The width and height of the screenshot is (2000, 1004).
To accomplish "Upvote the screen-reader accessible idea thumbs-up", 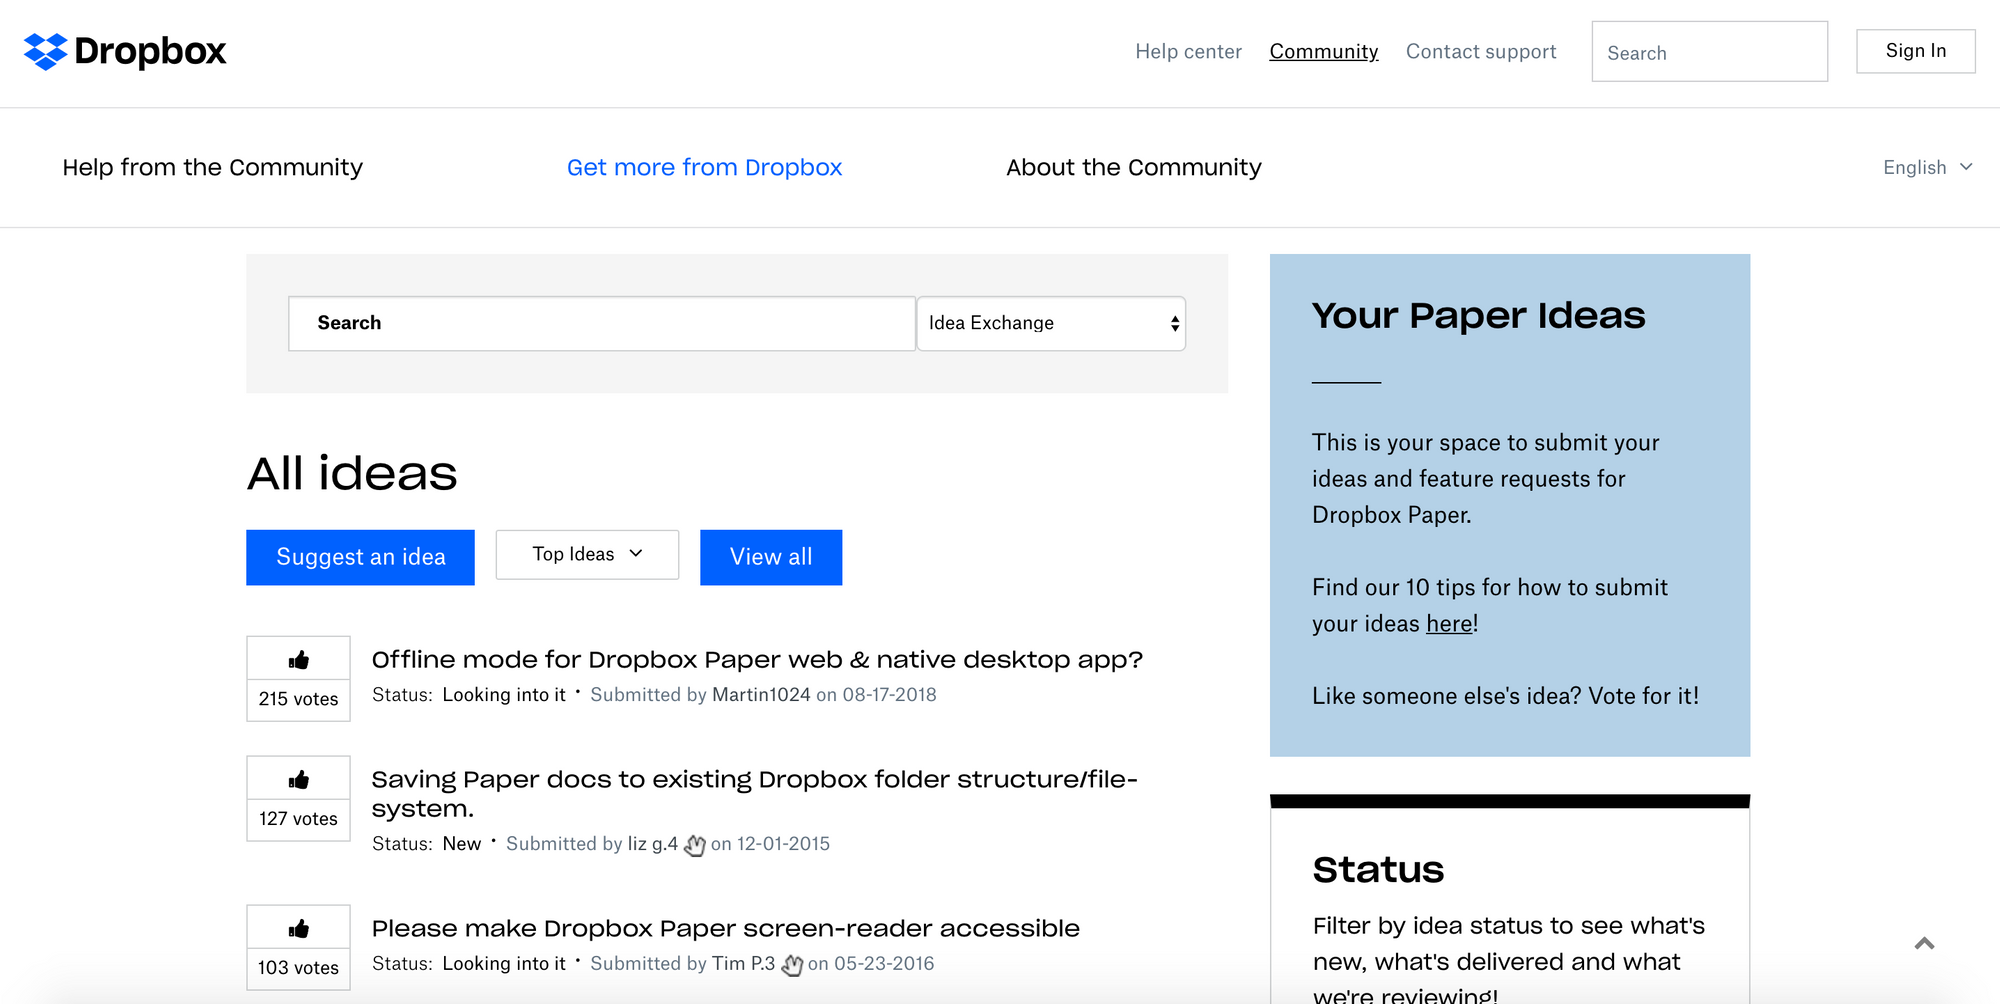I will (298, 928).
